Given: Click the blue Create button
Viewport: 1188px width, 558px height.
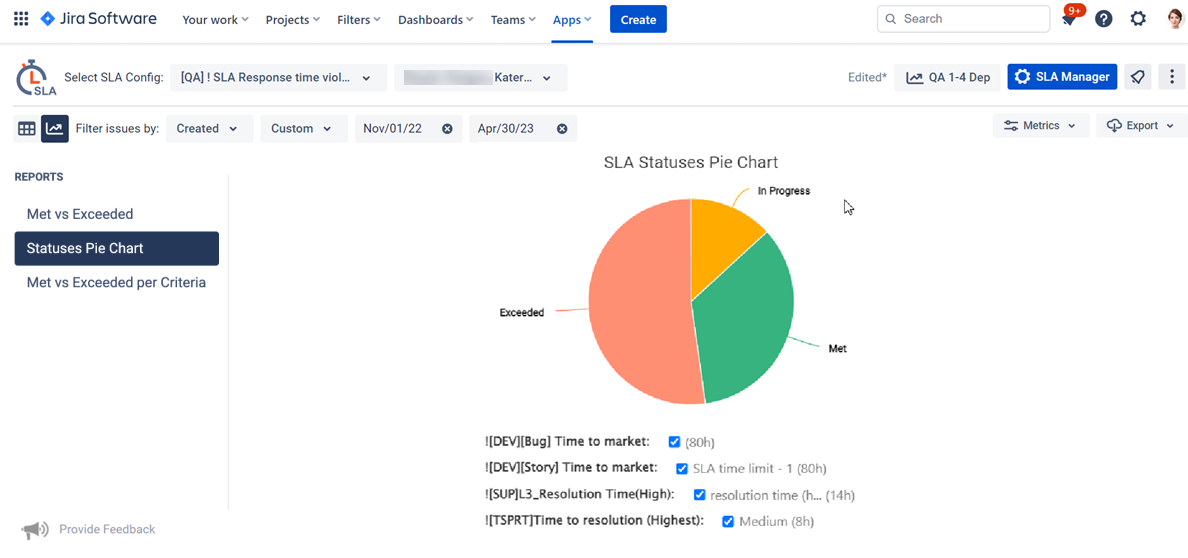Looking at the screenshot, I should [638, 19].
